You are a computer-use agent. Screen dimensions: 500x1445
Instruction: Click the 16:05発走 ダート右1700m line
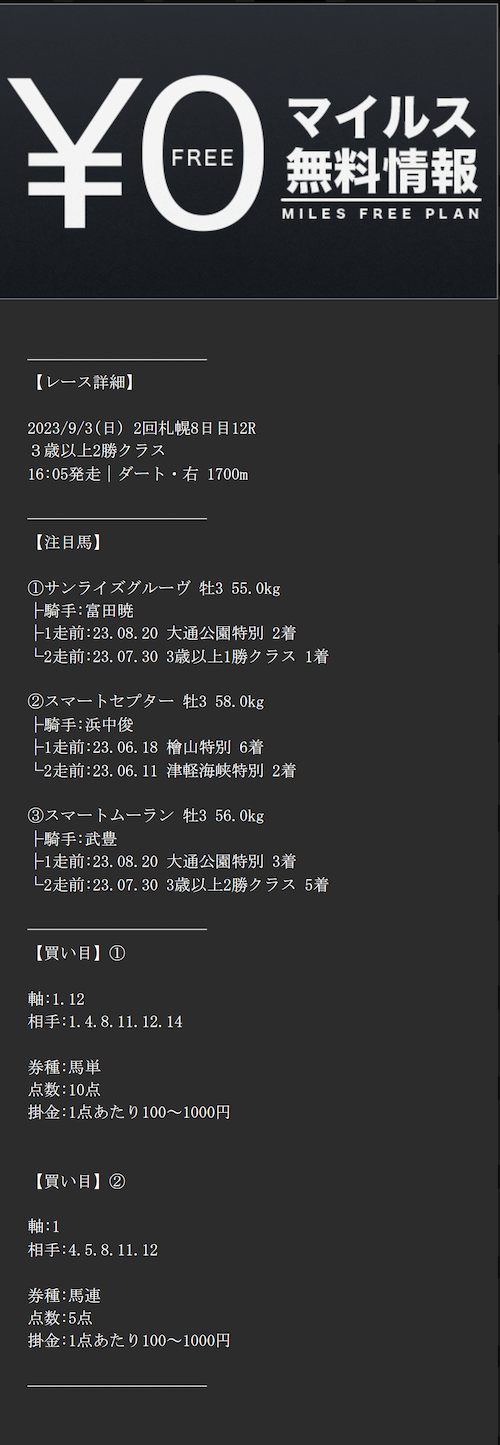pos(138,474)
